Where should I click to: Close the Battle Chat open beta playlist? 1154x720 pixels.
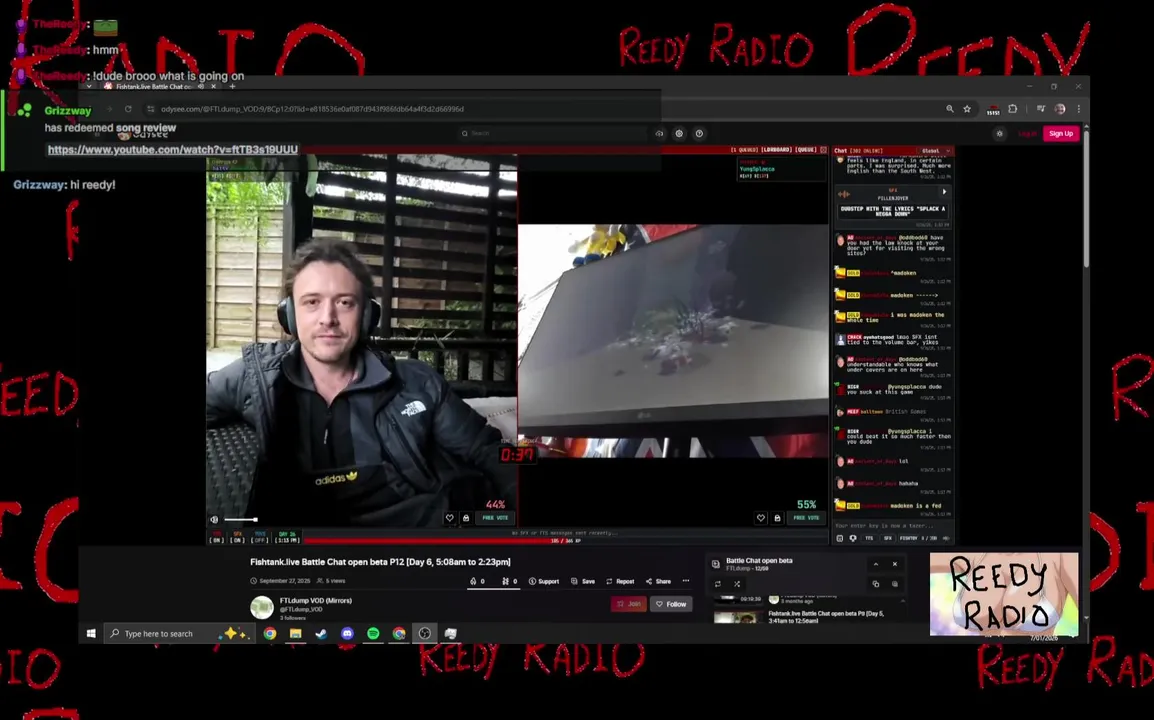pyautogui.click(x=895, y=564)
